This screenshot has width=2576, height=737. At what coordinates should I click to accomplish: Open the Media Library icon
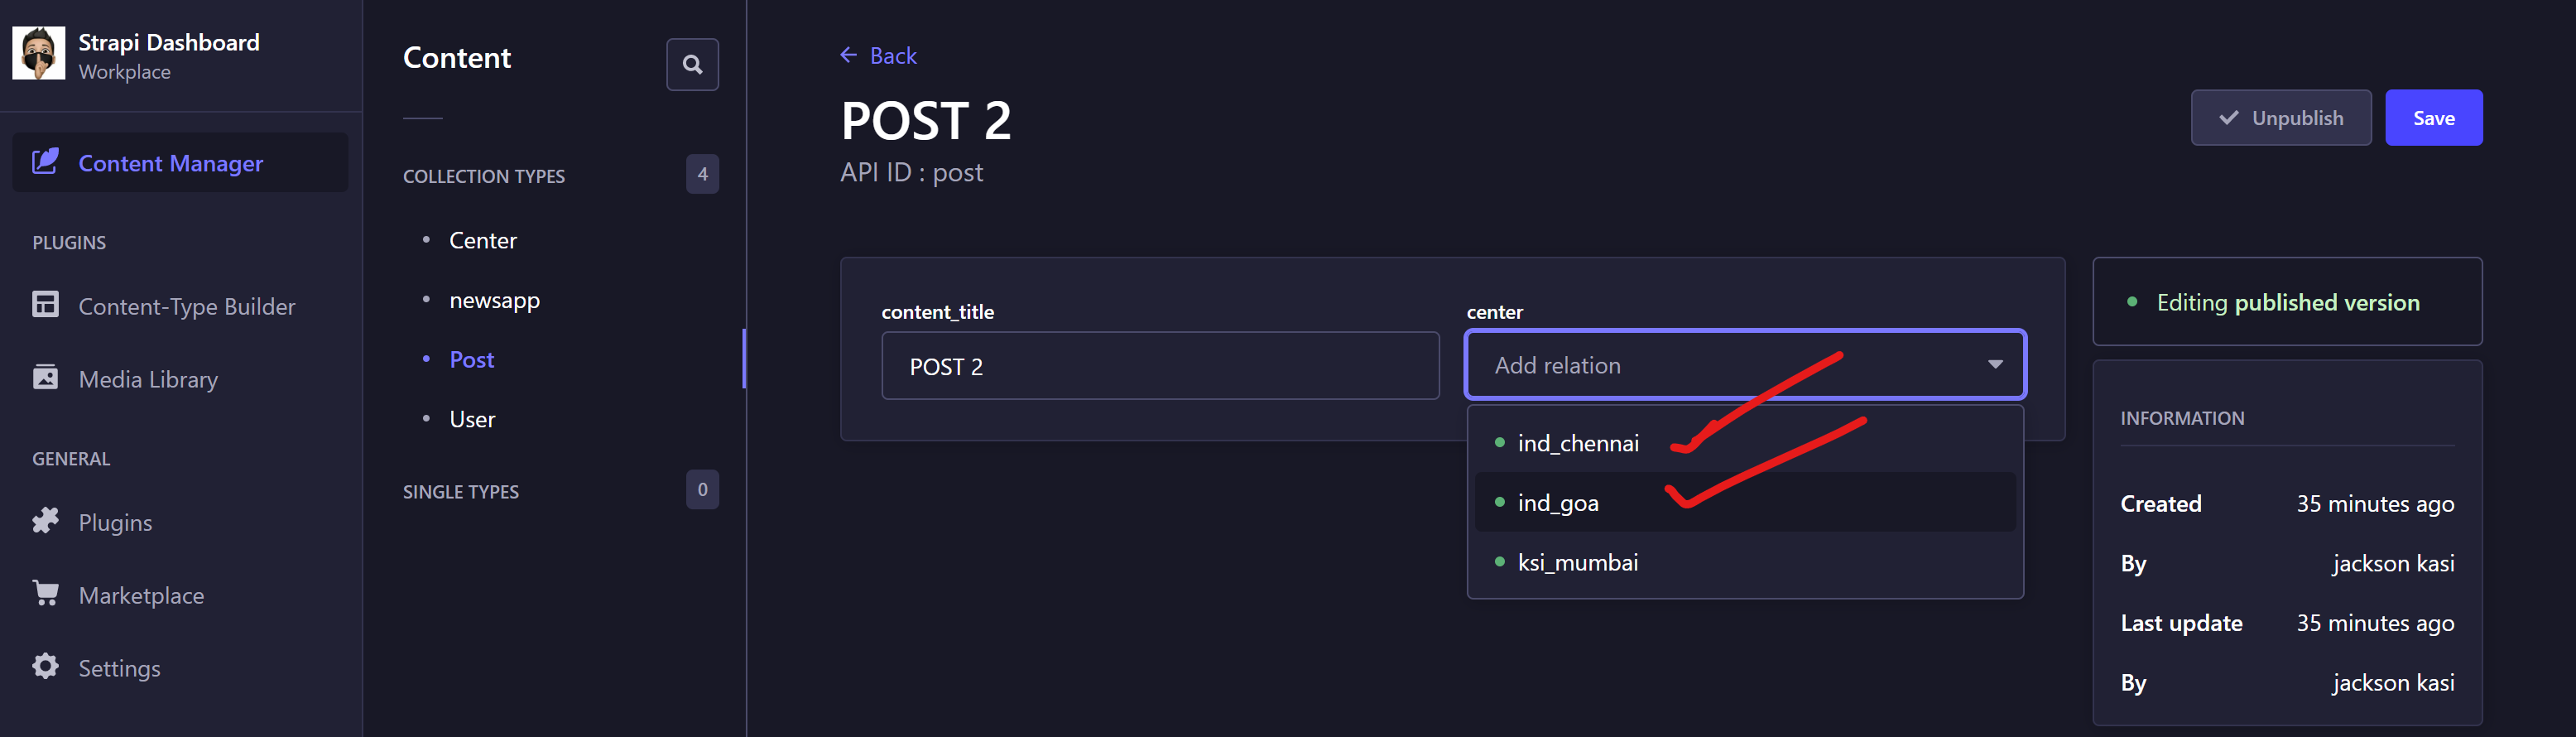pyautogui.click(x=45, y=378)
